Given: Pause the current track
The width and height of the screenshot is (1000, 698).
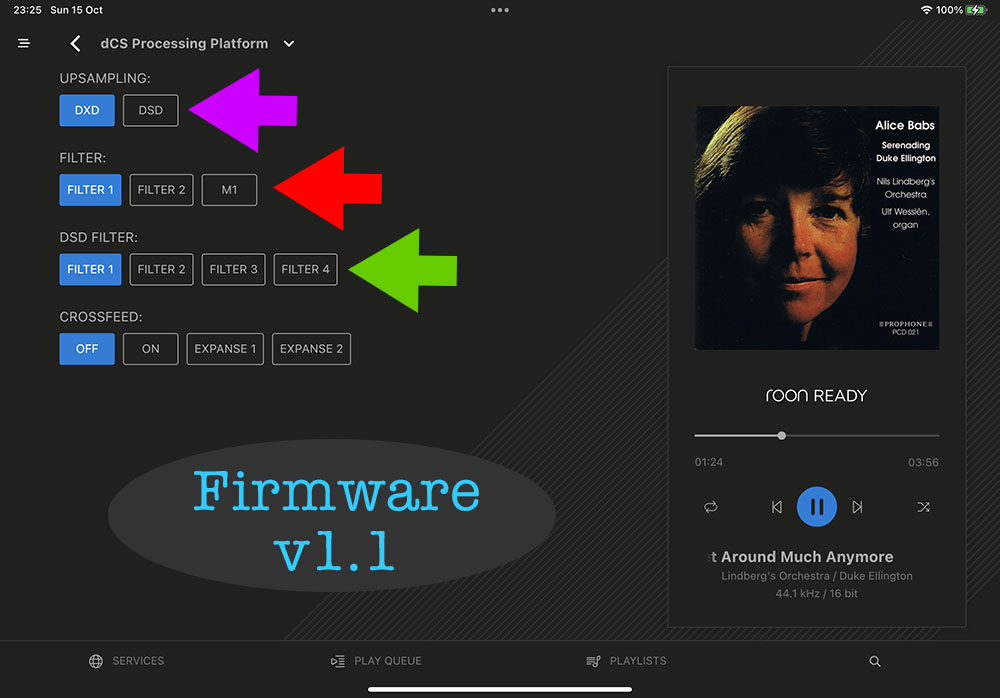Looking at the screenshot, I should [816, 507].
